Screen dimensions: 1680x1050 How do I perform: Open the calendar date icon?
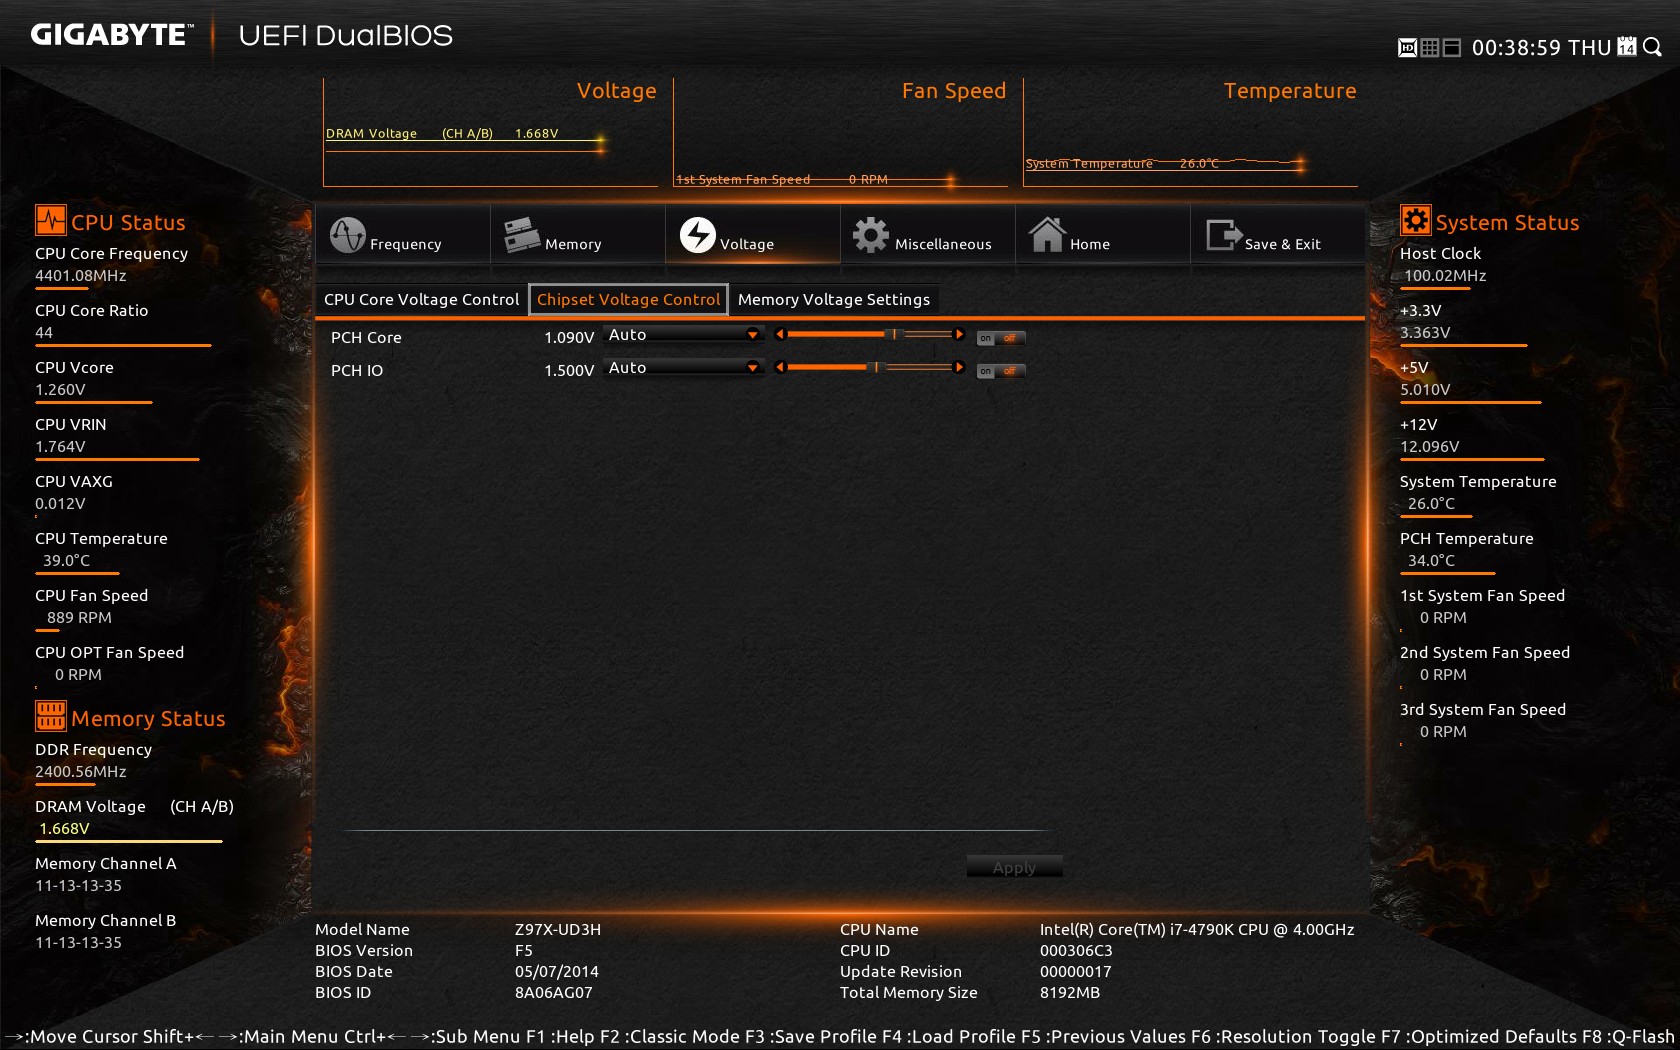pyautogui.click(x=1627, y=46)
